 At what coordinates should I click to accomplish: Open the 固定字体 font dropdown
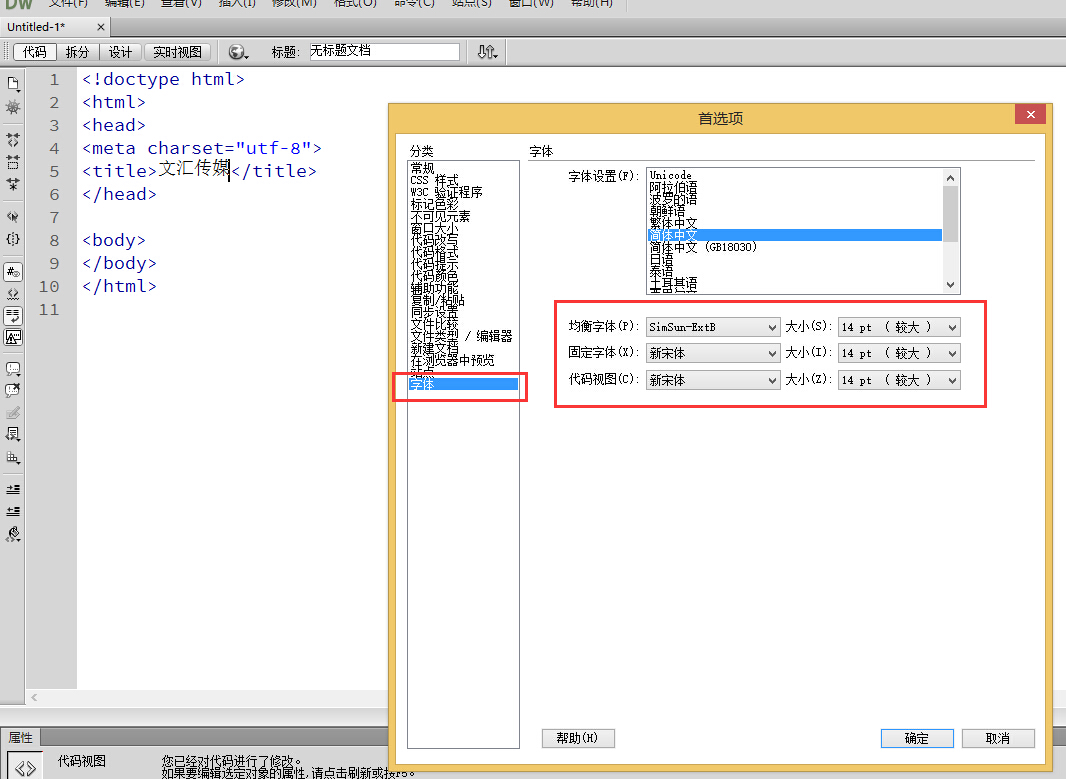pyautogui.click(x=712, y=353)
